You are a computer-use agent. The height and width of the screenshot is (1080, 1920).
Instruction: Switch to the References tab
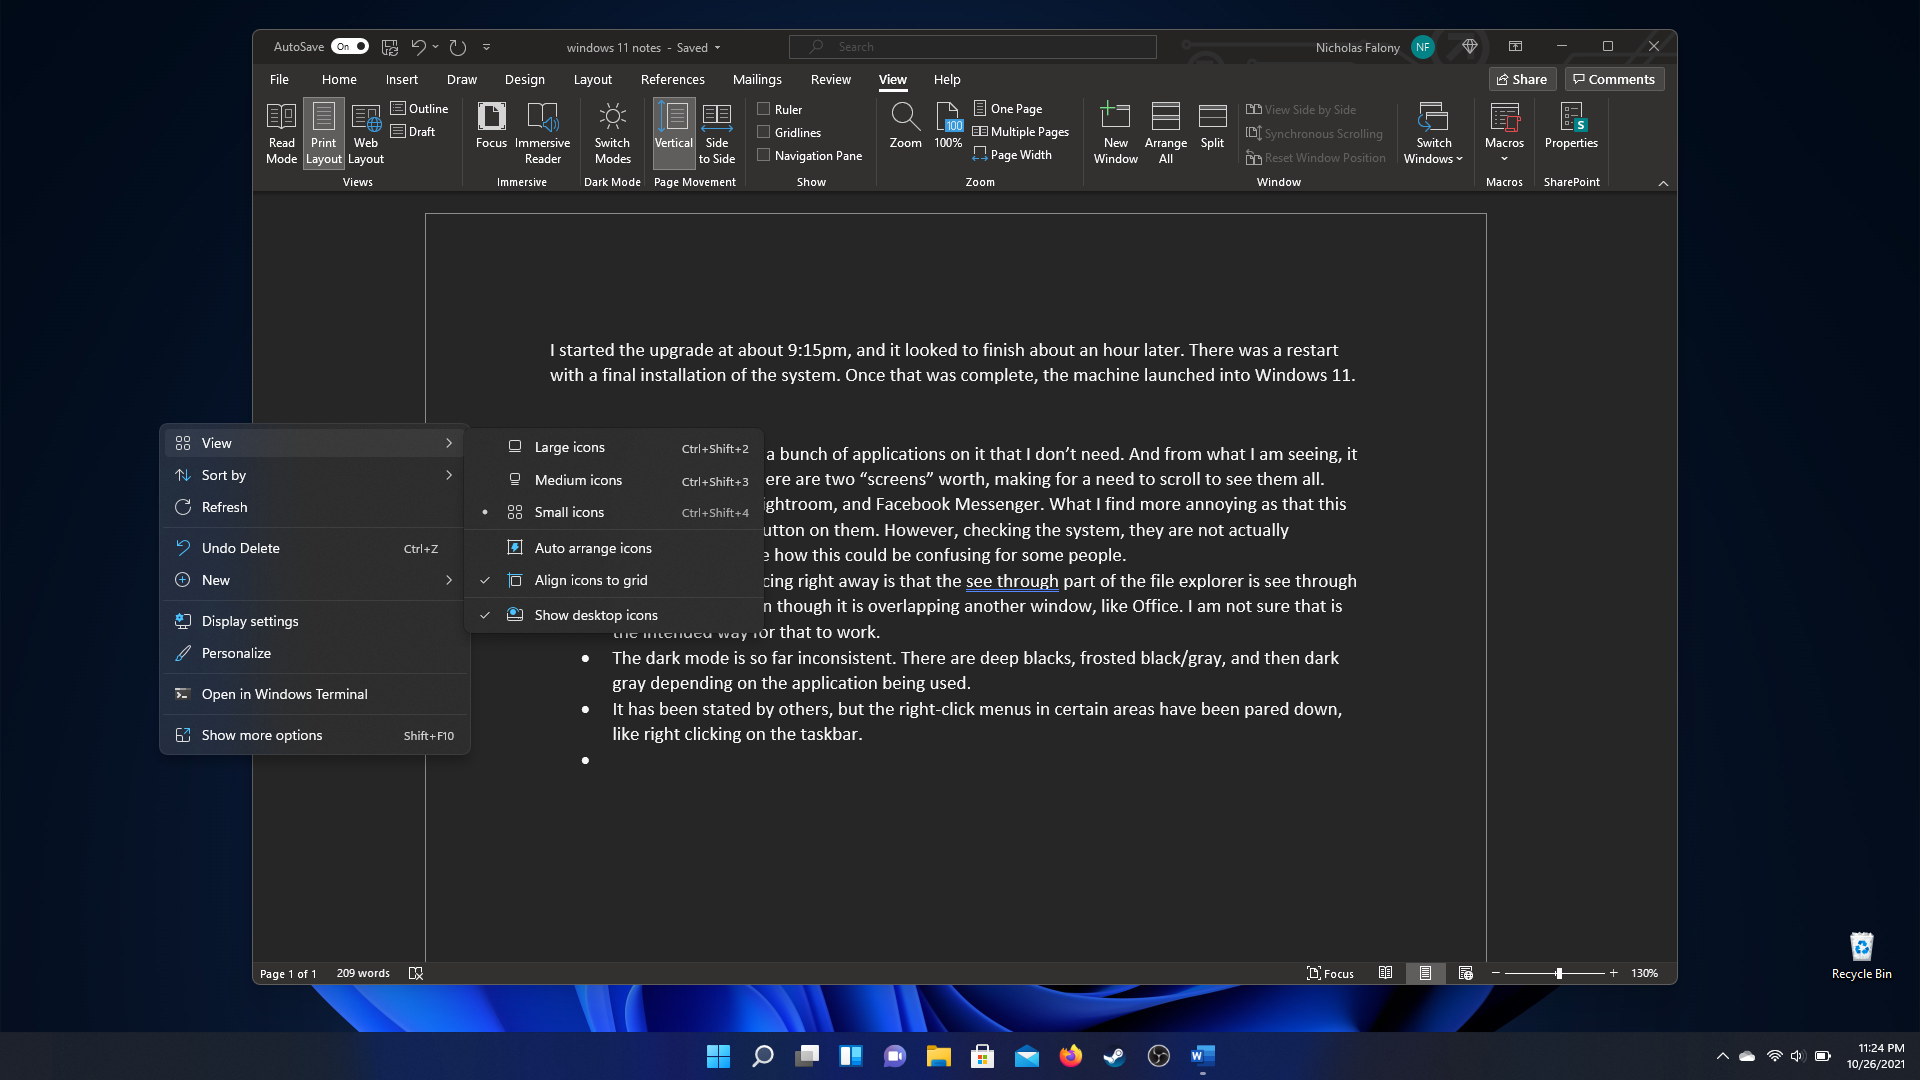coord(672,79)
